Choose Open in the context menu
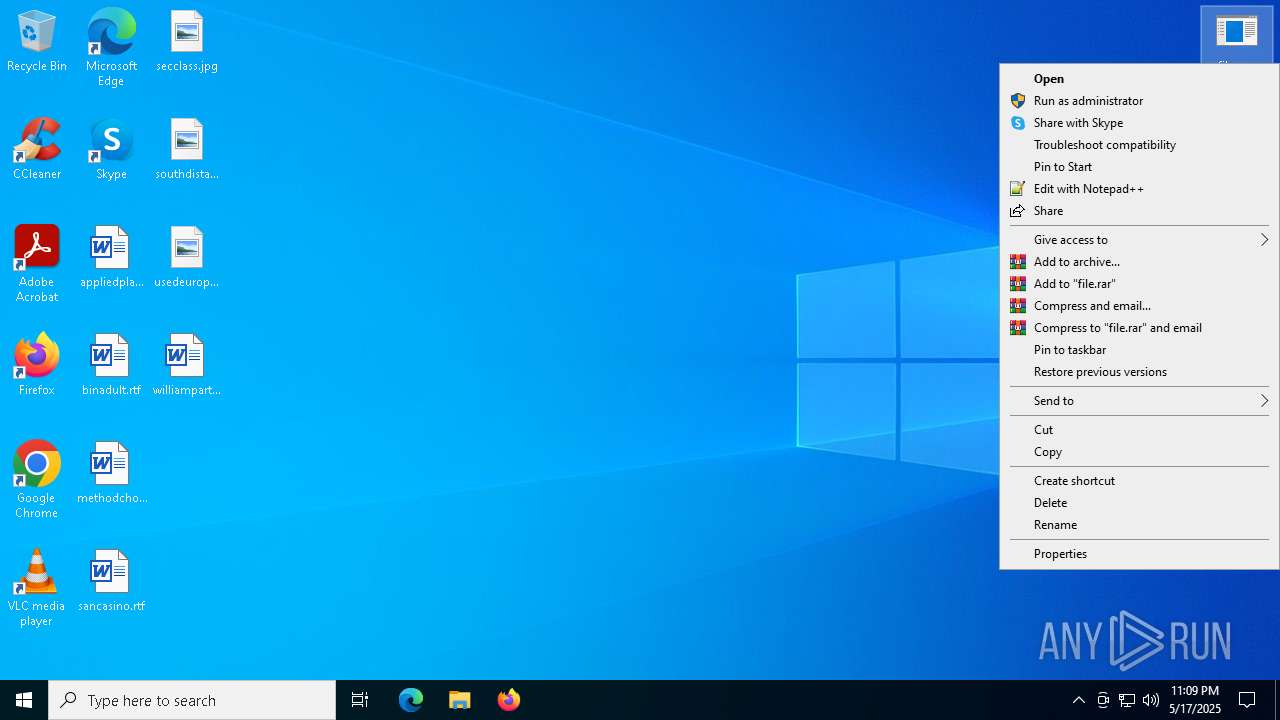This screenshot has height=720, width=1280. pyautogui.click(x=1139, y=79)
